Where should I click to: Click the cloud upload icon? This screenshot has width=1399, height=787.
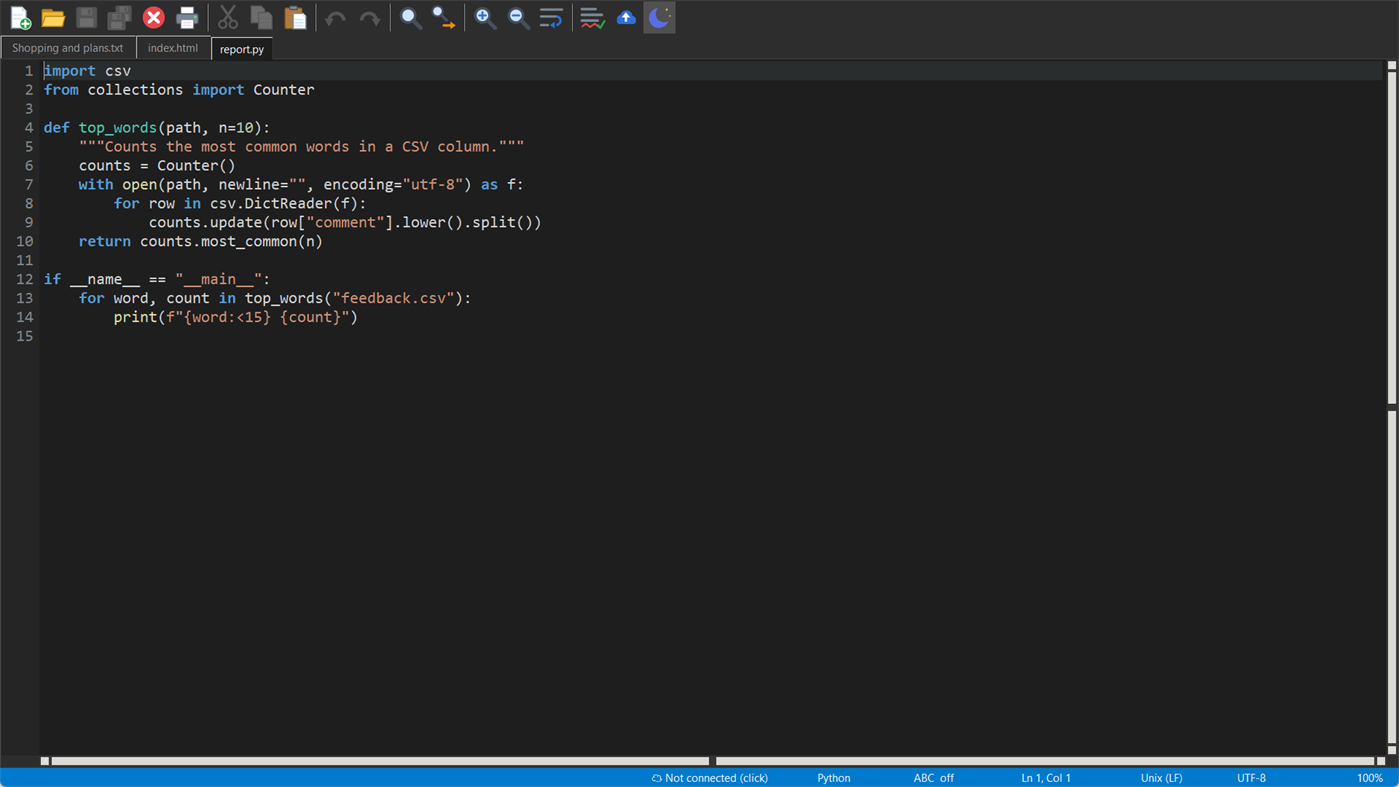[626, 18]
